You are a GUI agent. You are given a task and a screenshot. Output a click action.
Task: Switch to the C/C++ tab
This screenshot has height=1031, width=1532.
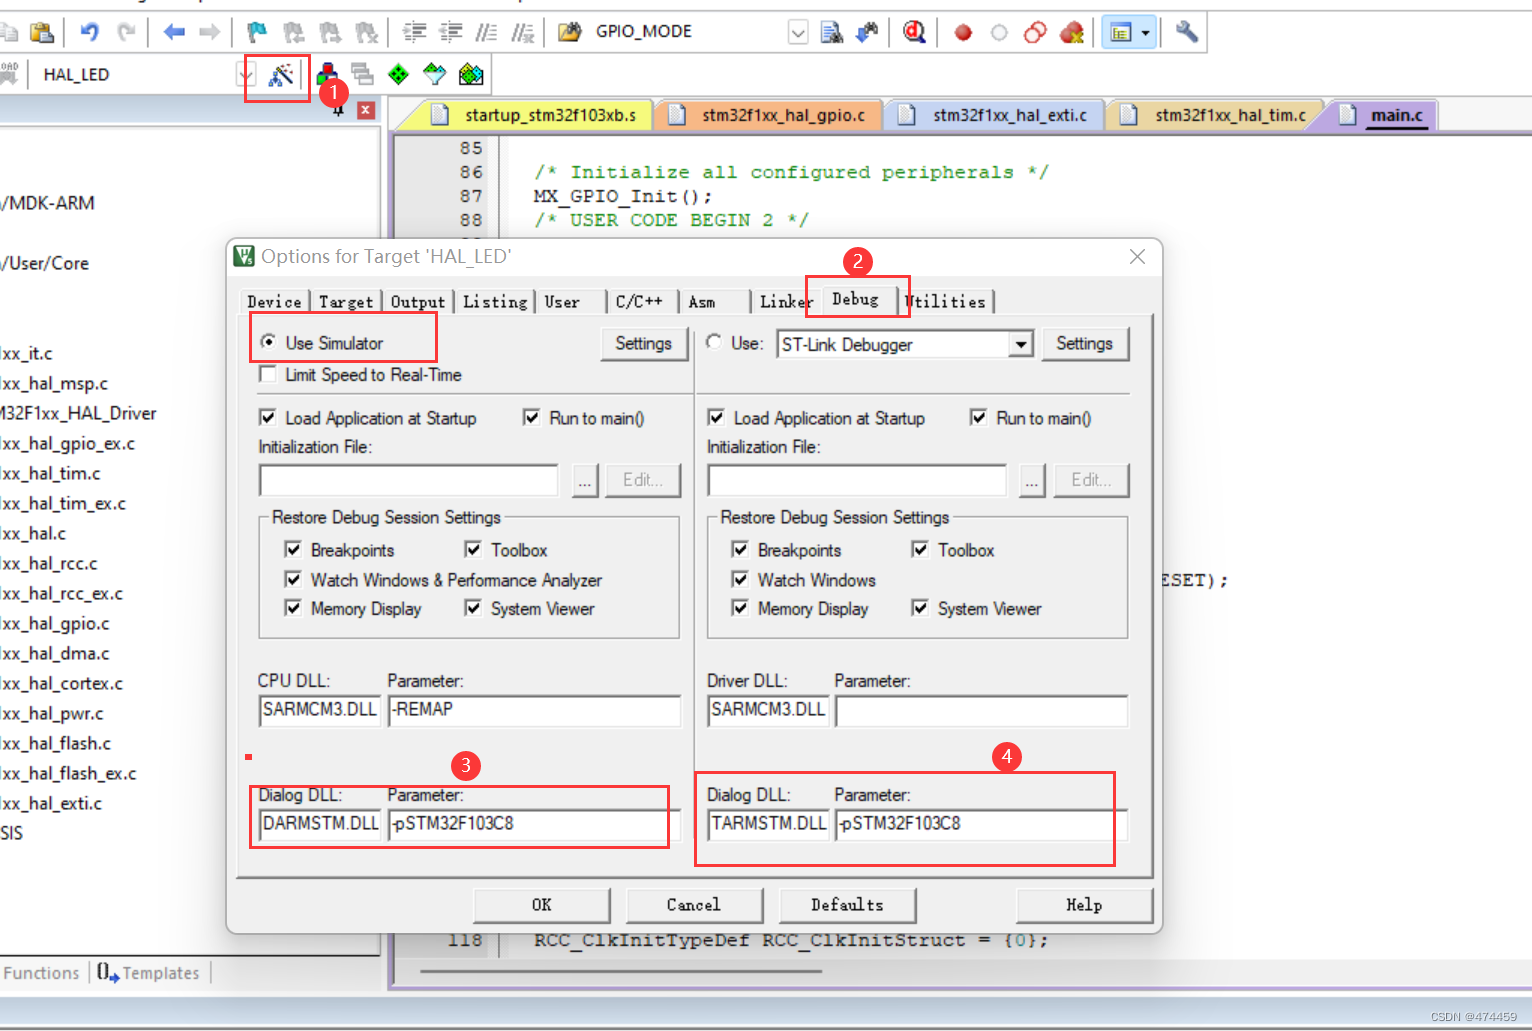(639, 302)
